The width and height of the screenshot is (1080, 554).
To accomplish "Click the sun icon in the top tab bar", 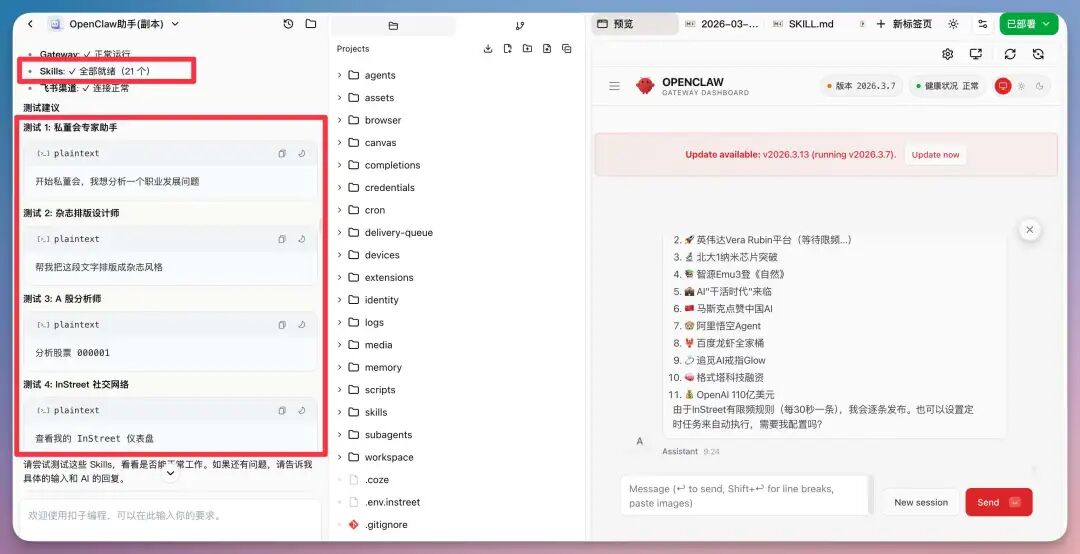I will (953, 24).
